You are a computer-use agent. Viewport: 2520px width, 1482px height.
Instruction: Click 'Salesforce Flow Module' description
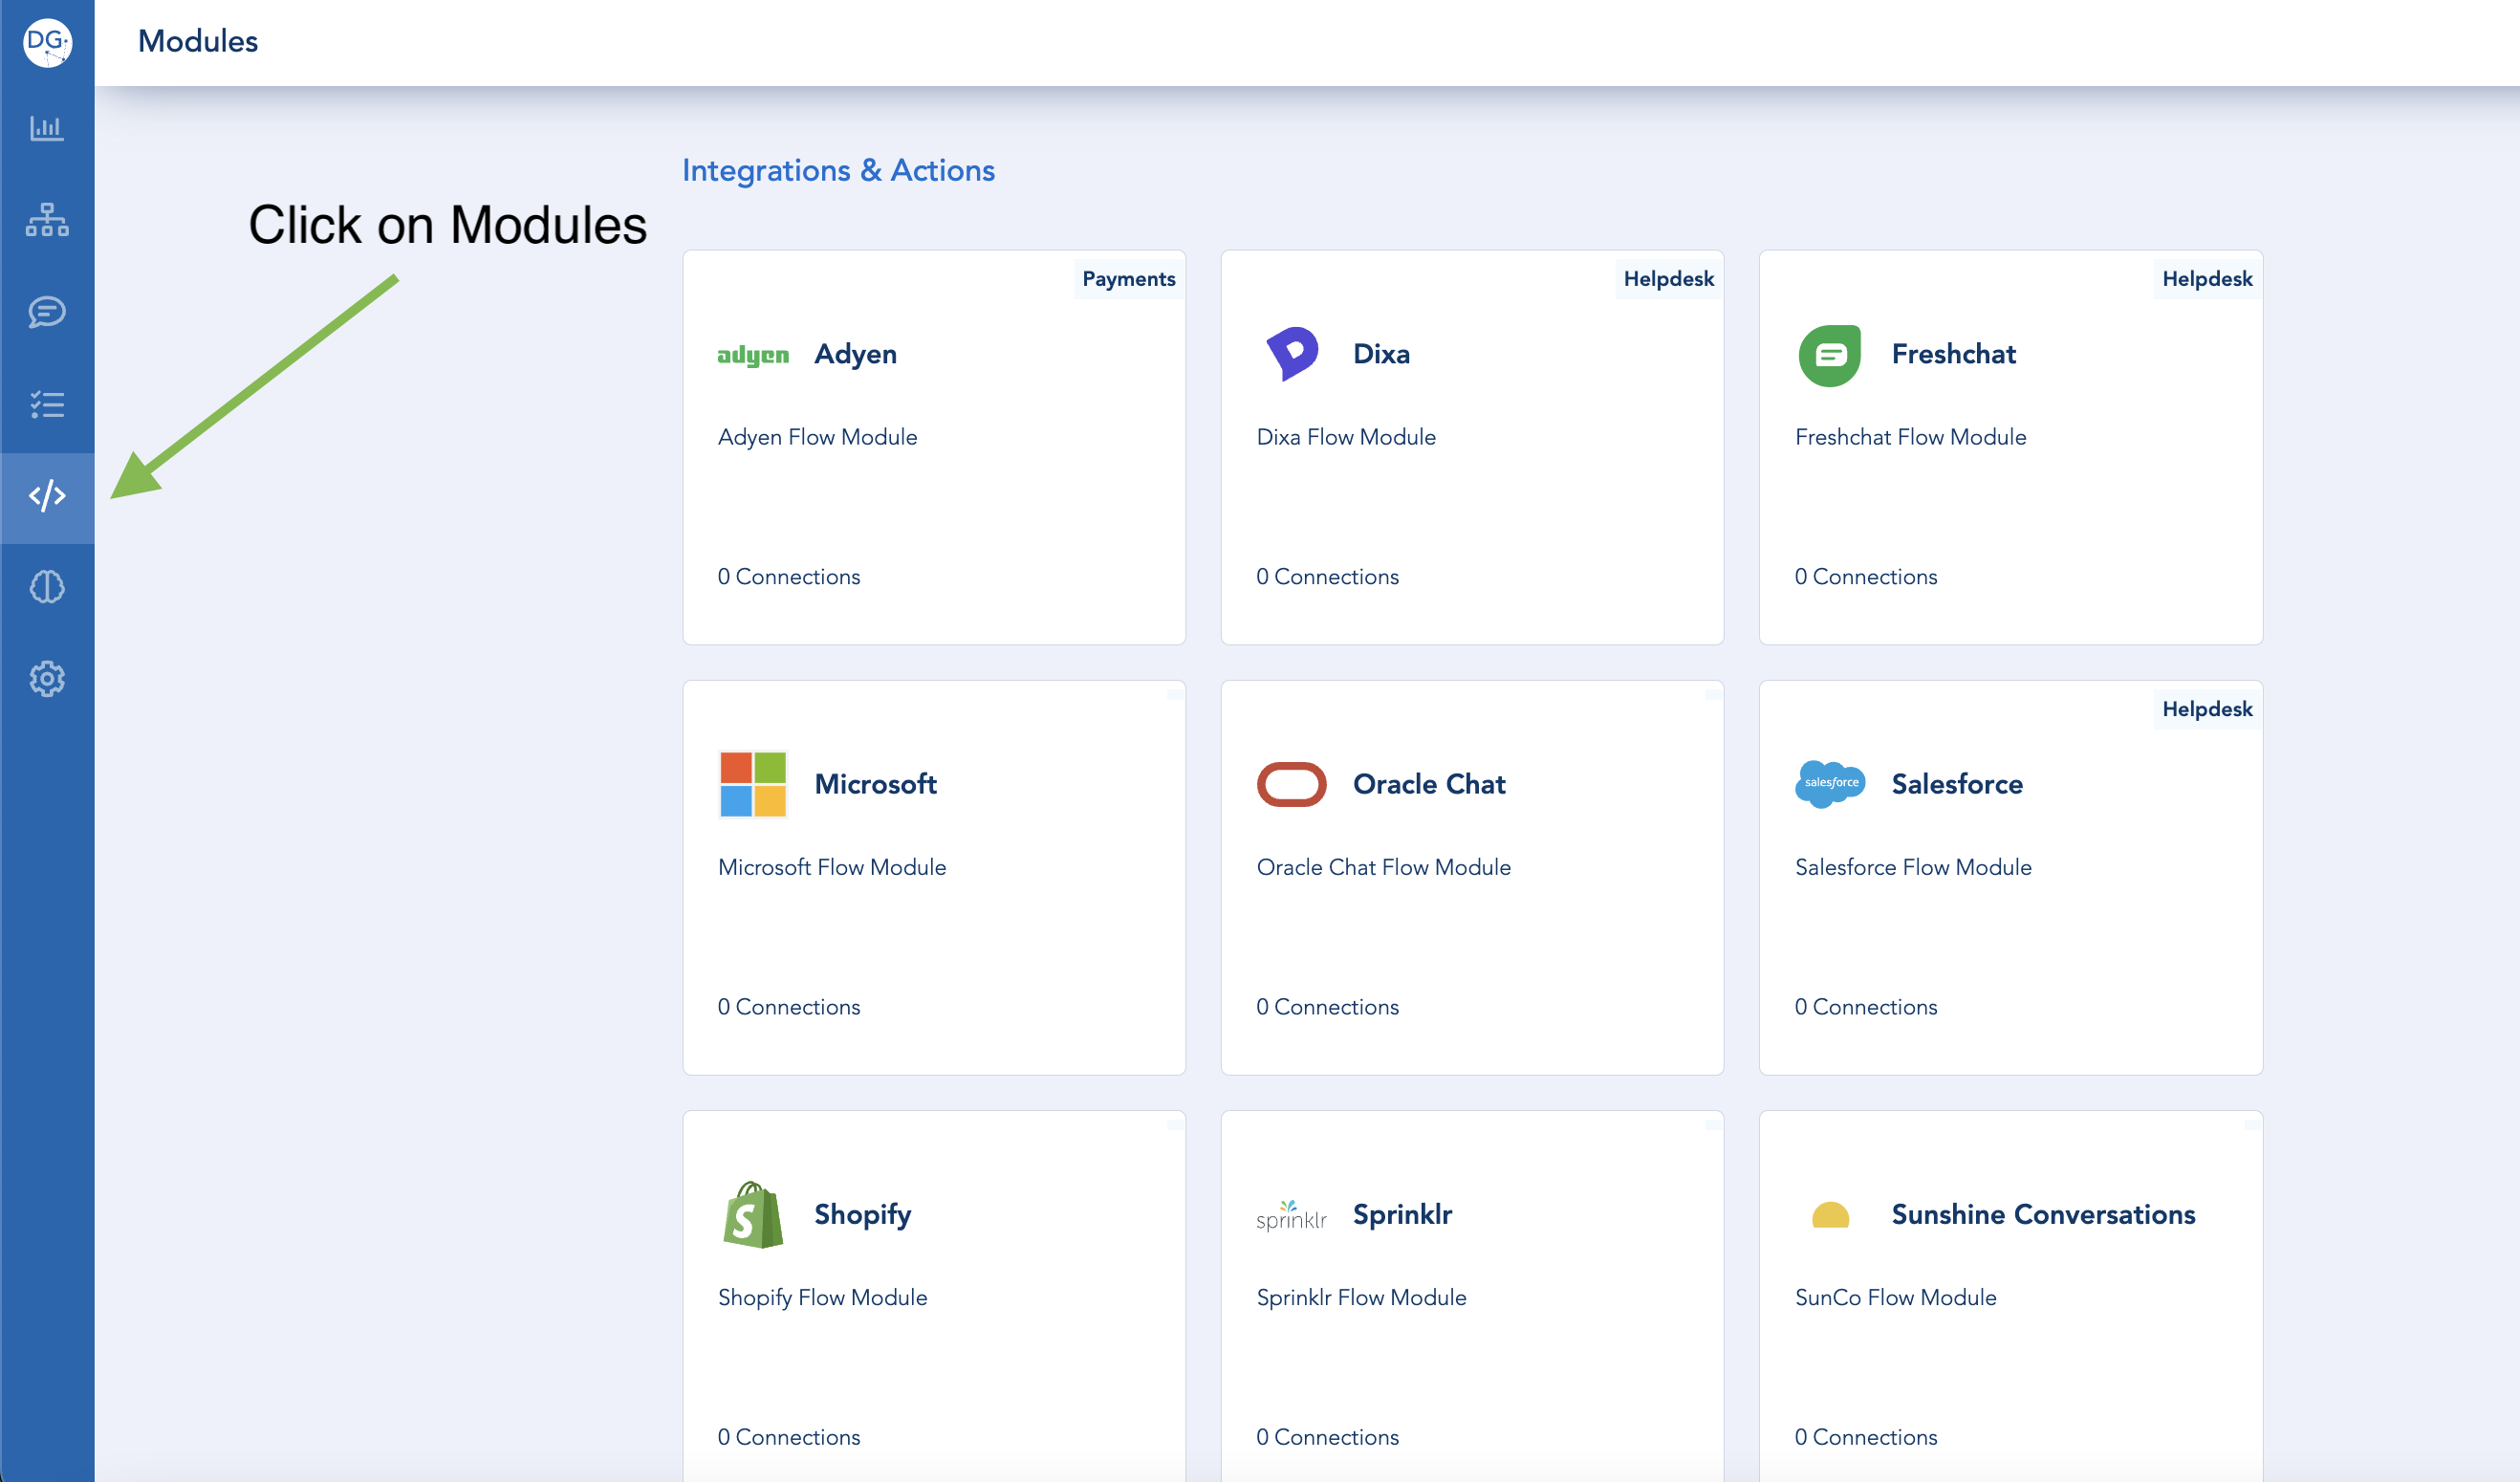(x=1913, y=867)
